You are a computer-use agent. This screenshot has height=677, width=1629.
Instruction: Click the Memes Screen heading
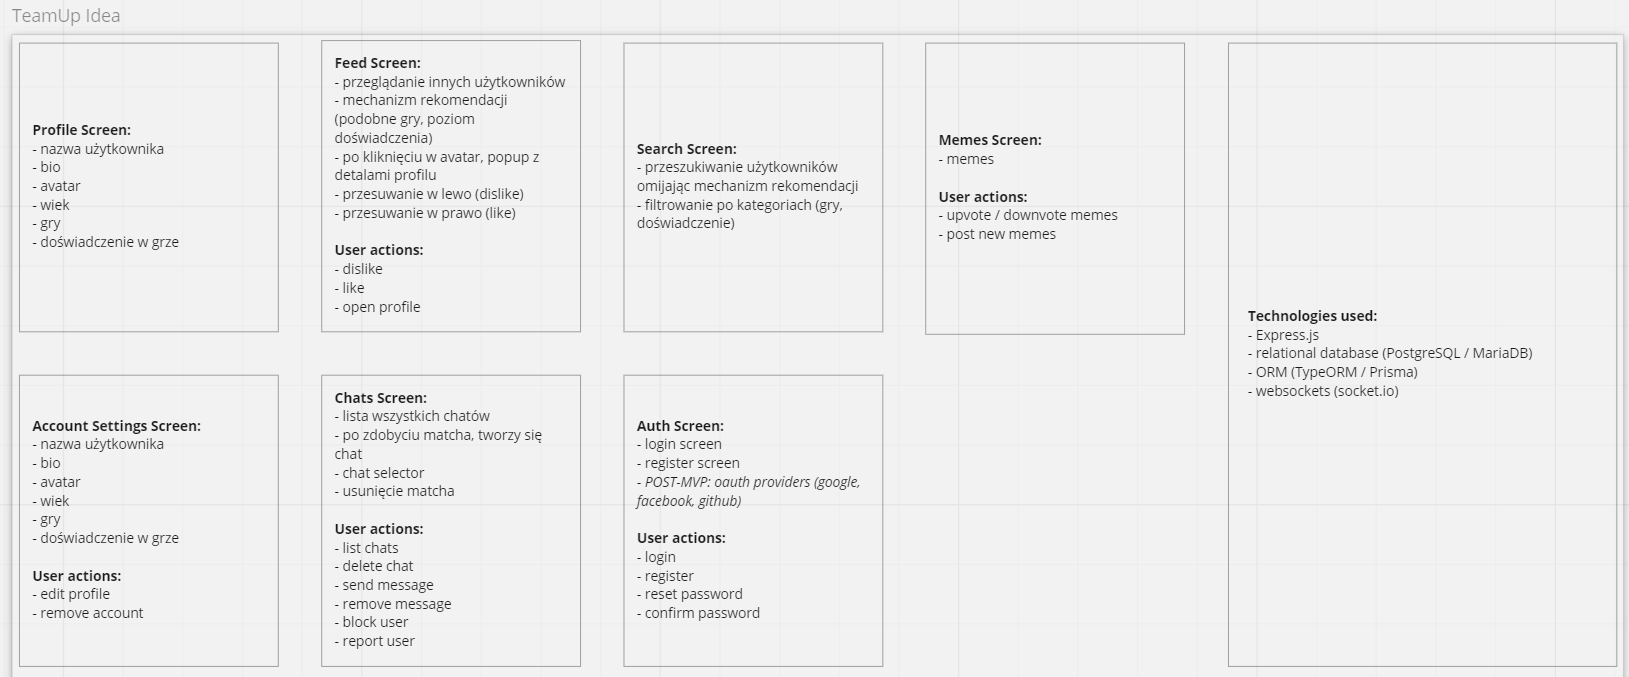(990, 140)
